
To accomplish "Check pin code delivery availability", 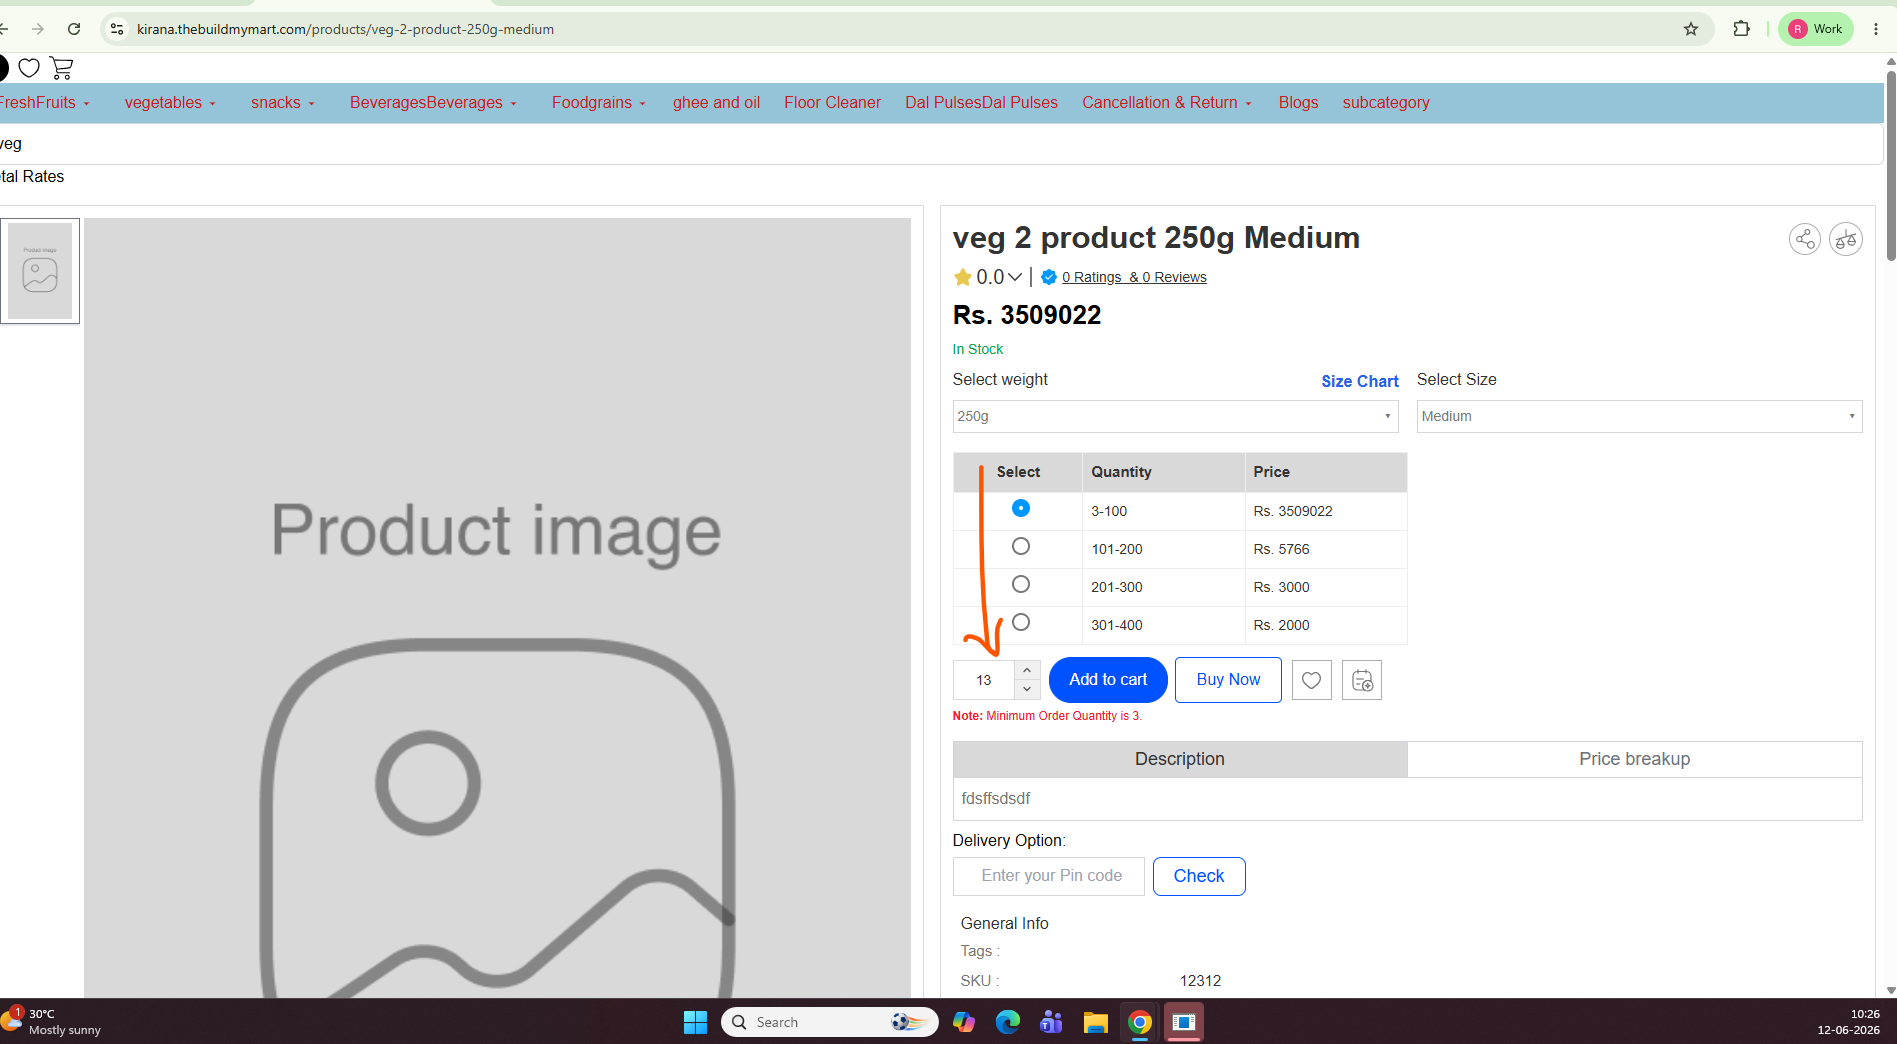I will pyautogui.click(x=1198, y=876).
